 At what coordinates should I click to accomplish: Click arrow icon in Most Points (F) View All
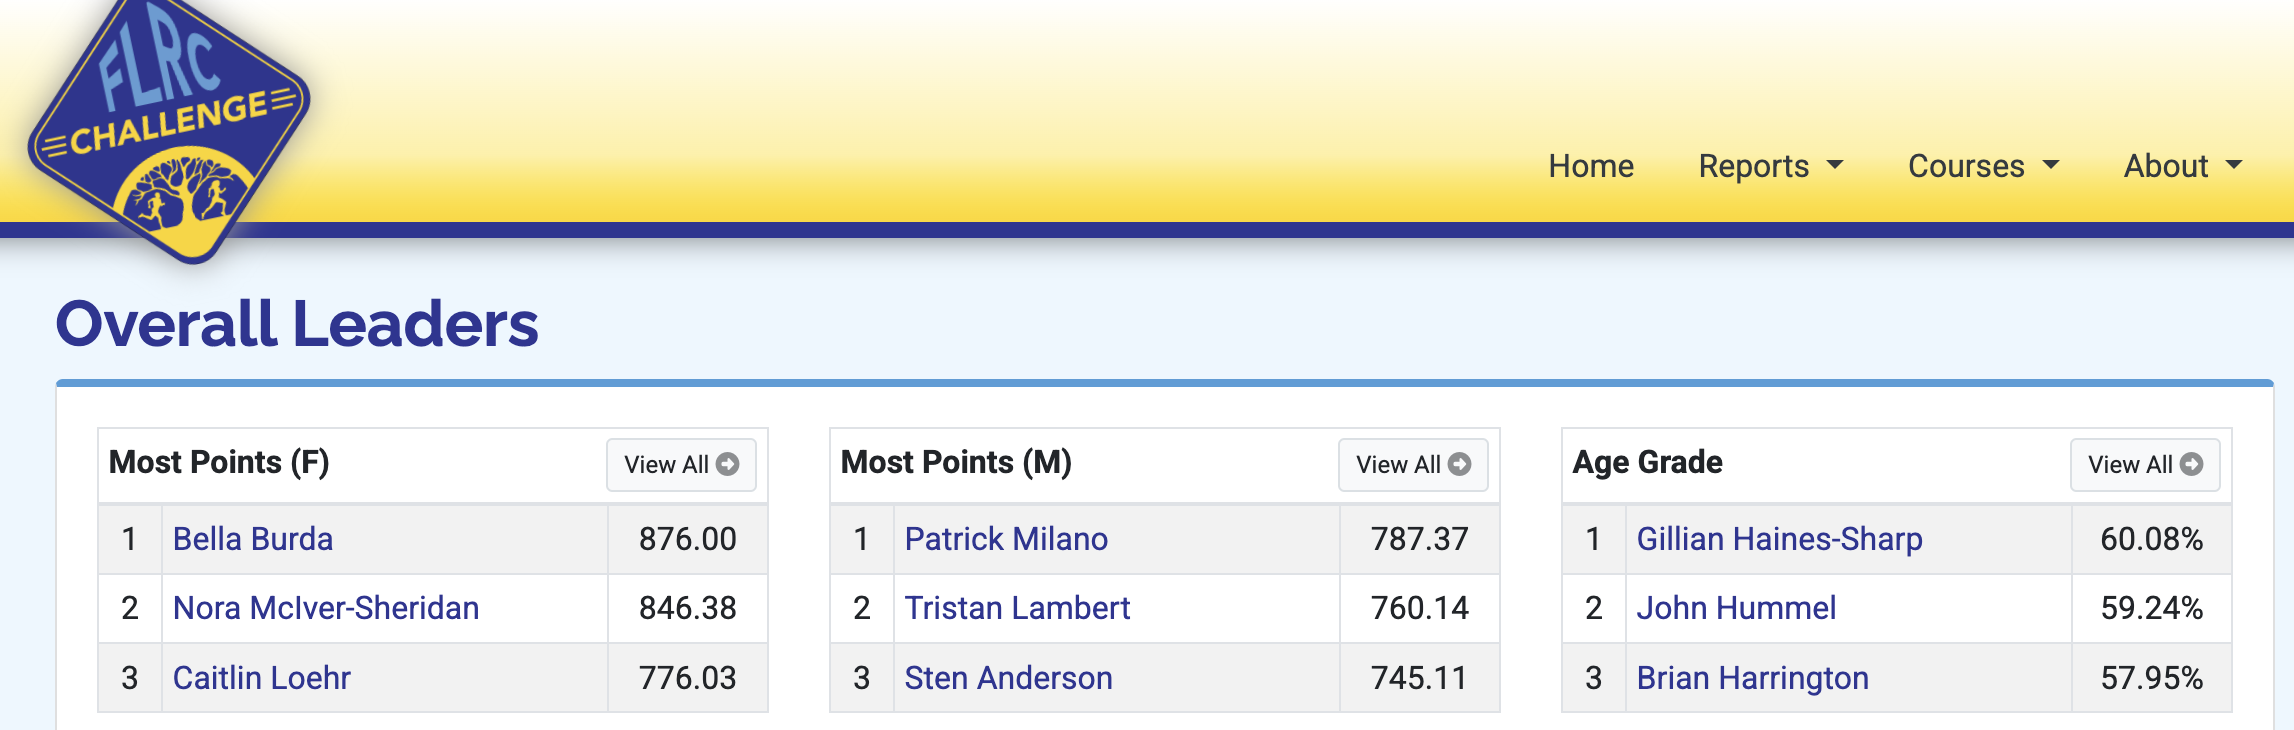point(728,464)
